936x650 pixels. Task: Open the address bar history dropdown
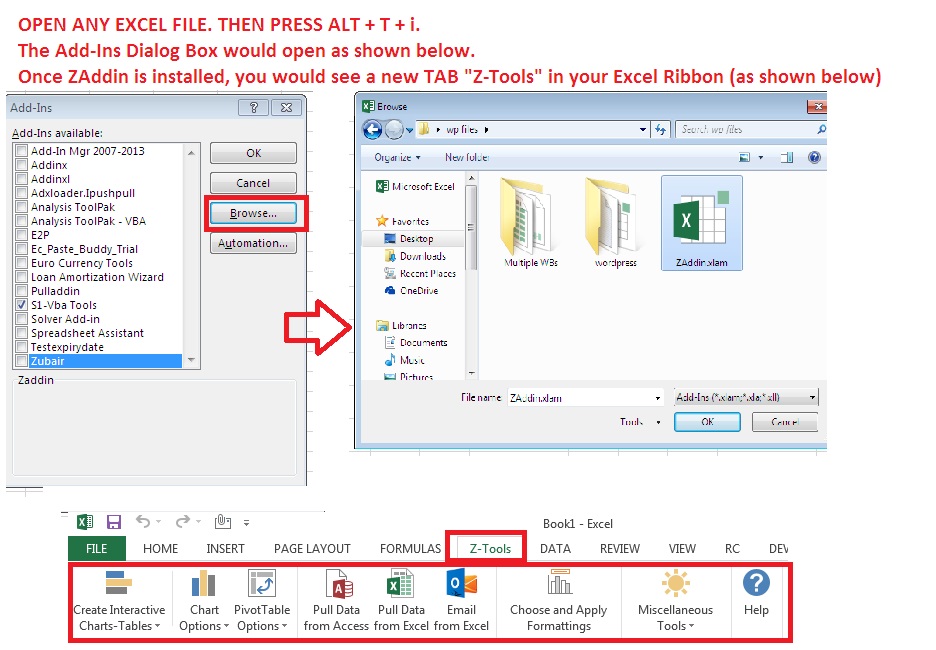coord(642,129)
